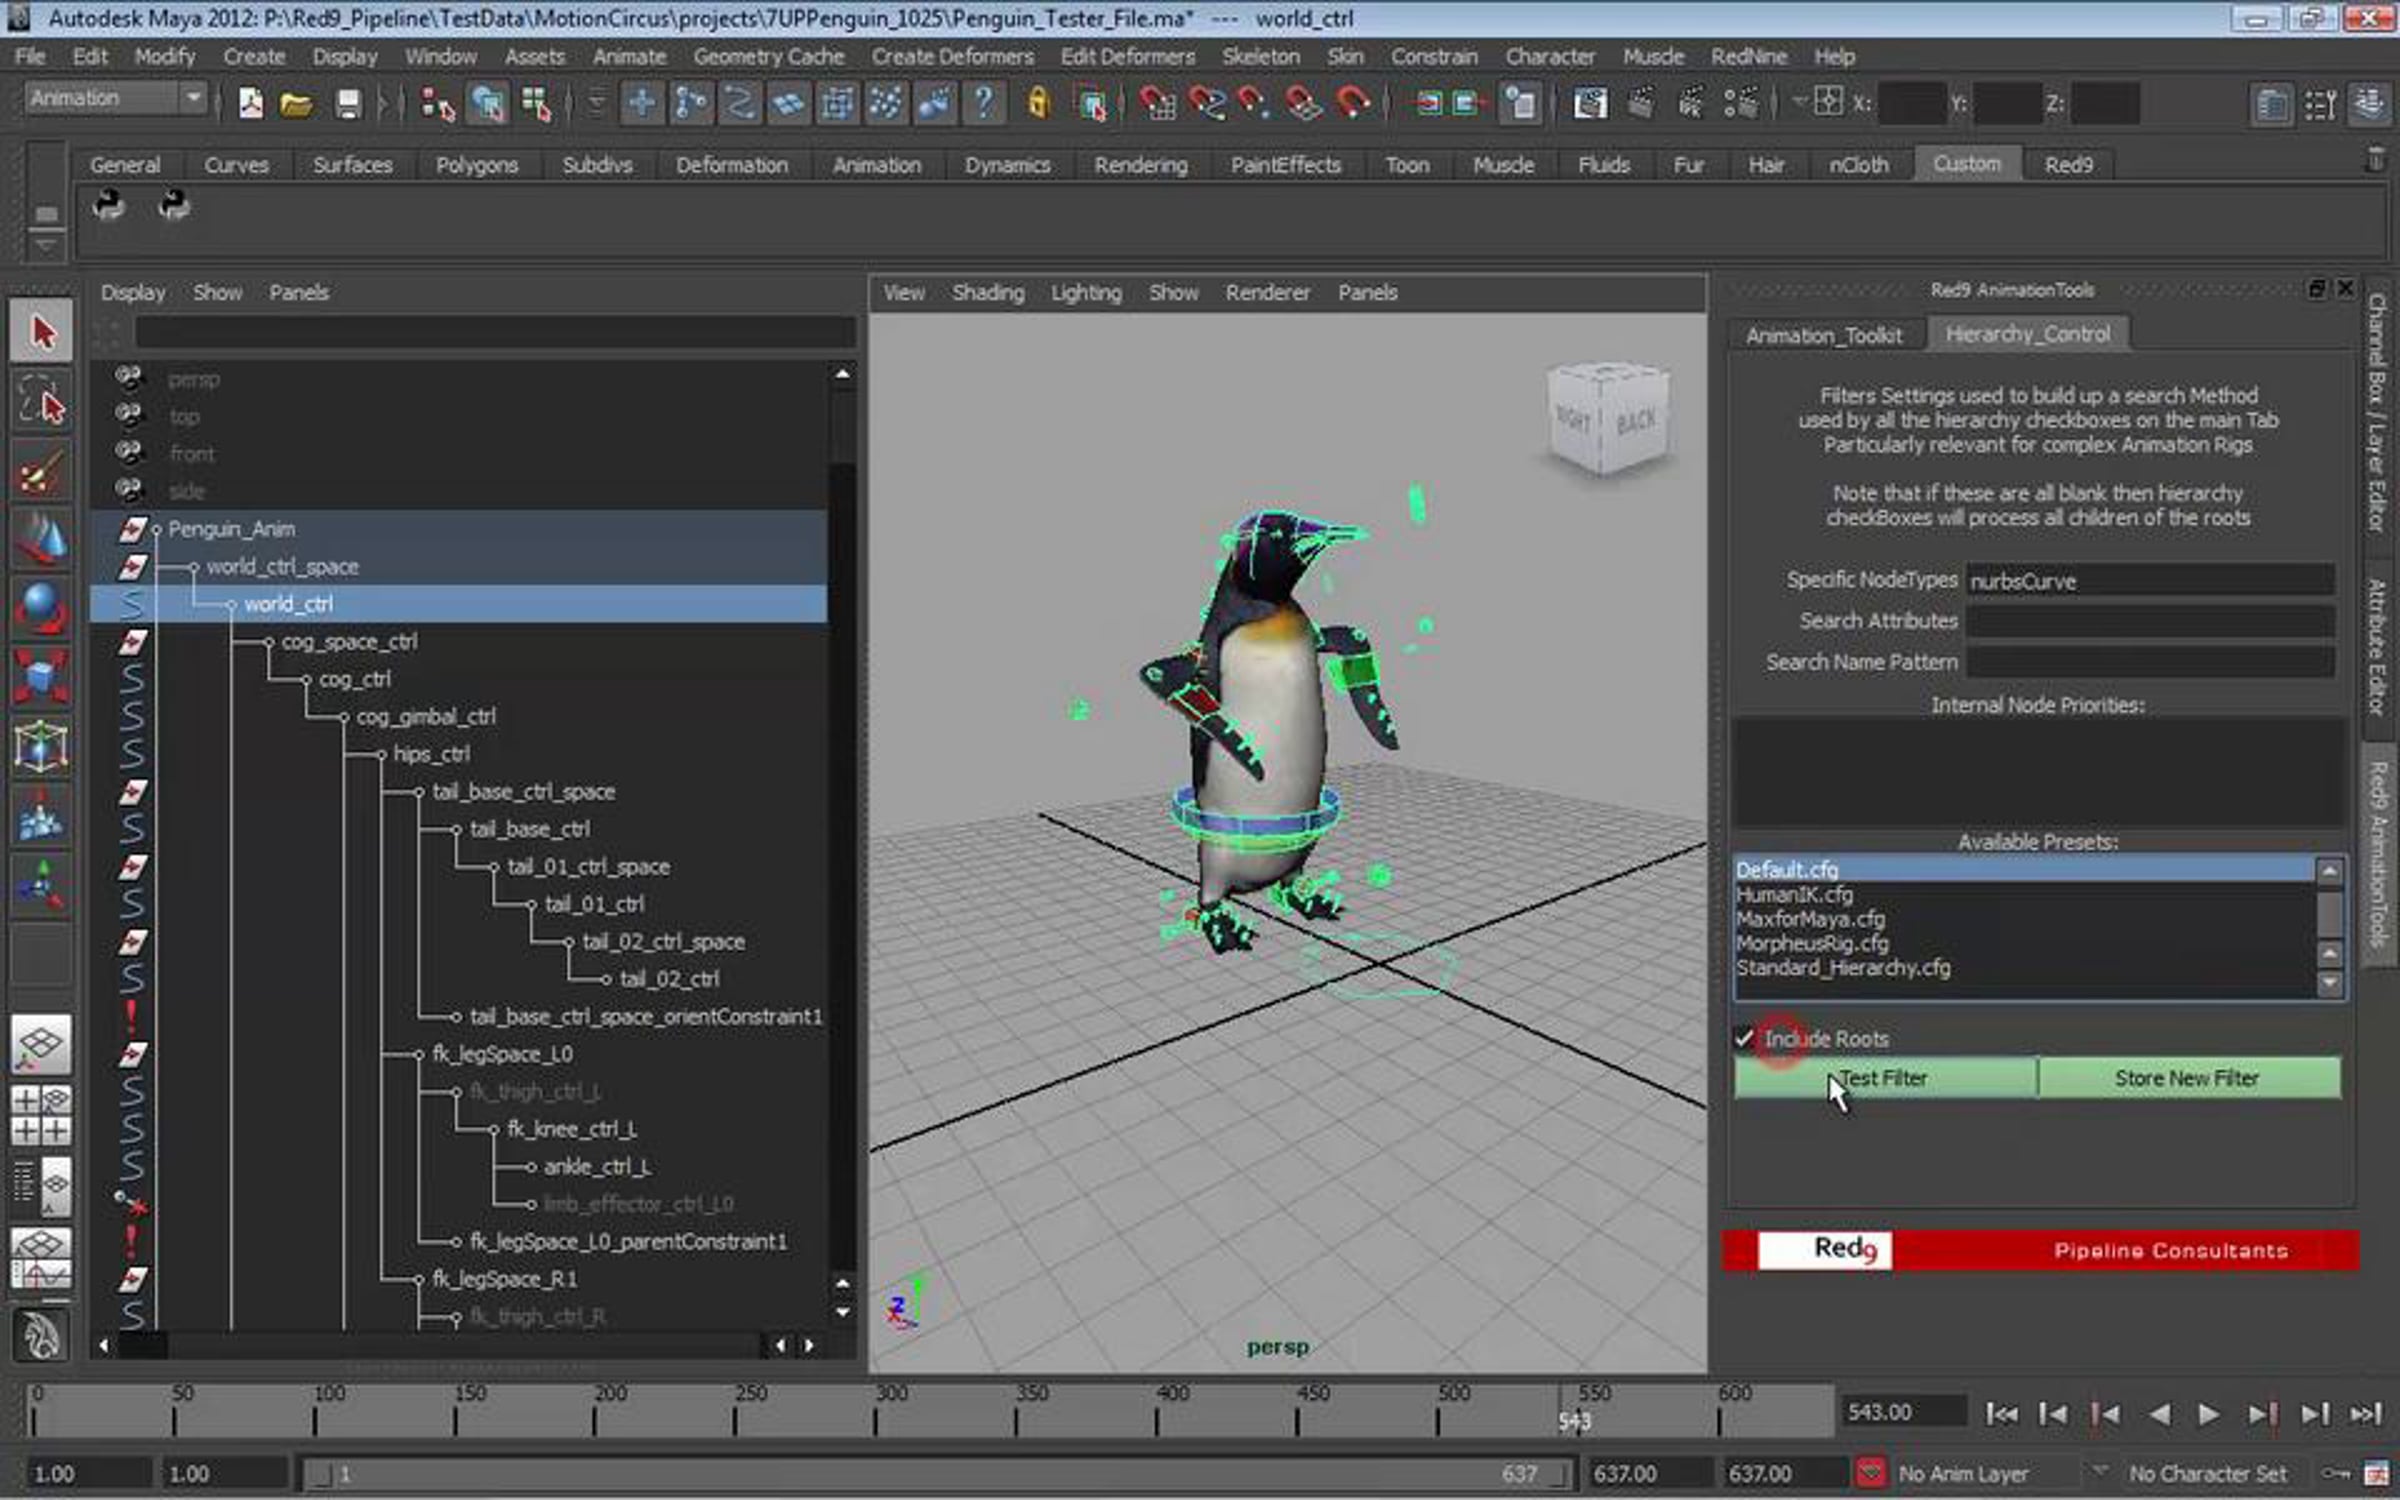Image resolution: width=2400 pixels, height=1500 pixels.
Task: Open the Red9 shelf tab
Action: 2069,165
